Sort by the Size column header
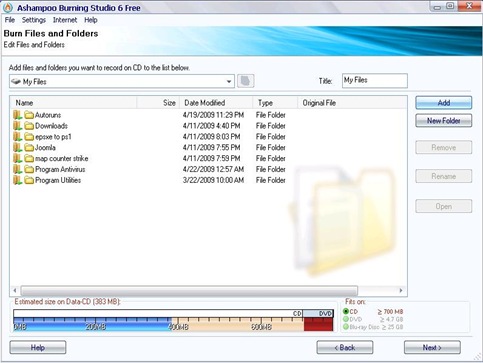 [158, 103]
